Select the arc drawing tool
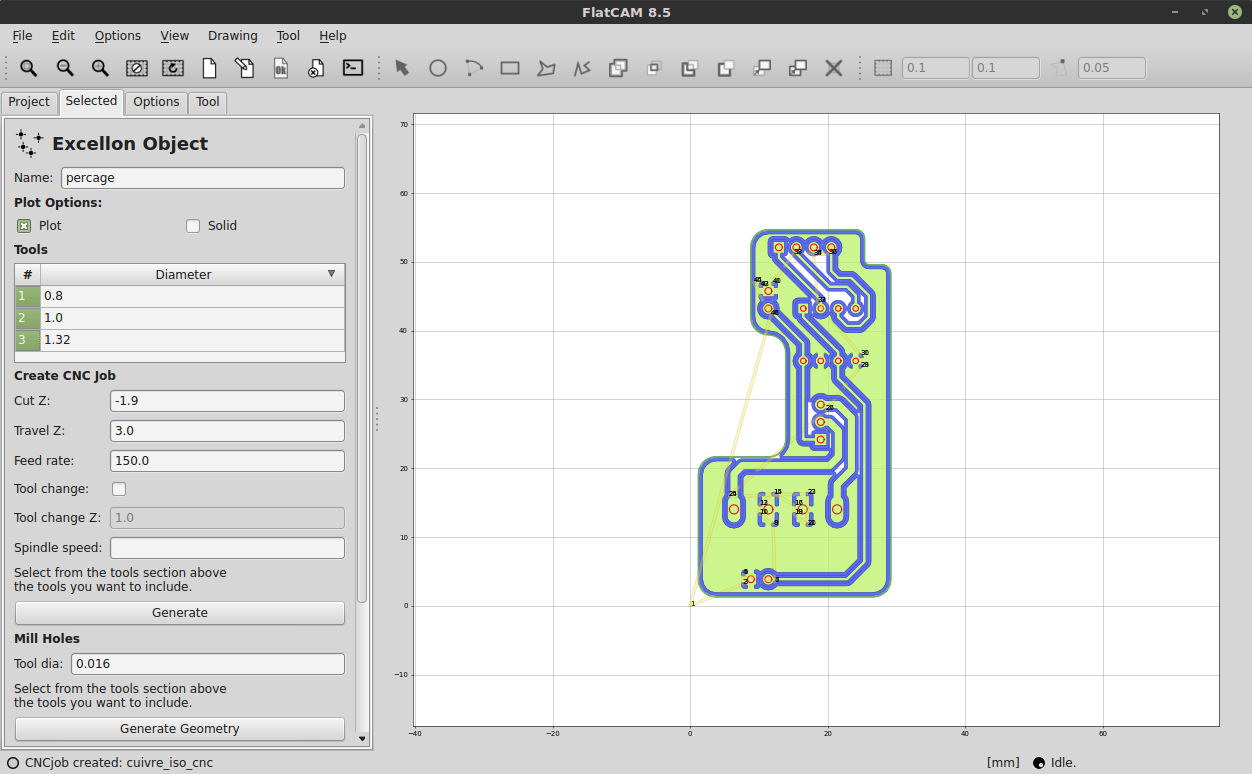The image size is (1252, 774). (474, 68)
